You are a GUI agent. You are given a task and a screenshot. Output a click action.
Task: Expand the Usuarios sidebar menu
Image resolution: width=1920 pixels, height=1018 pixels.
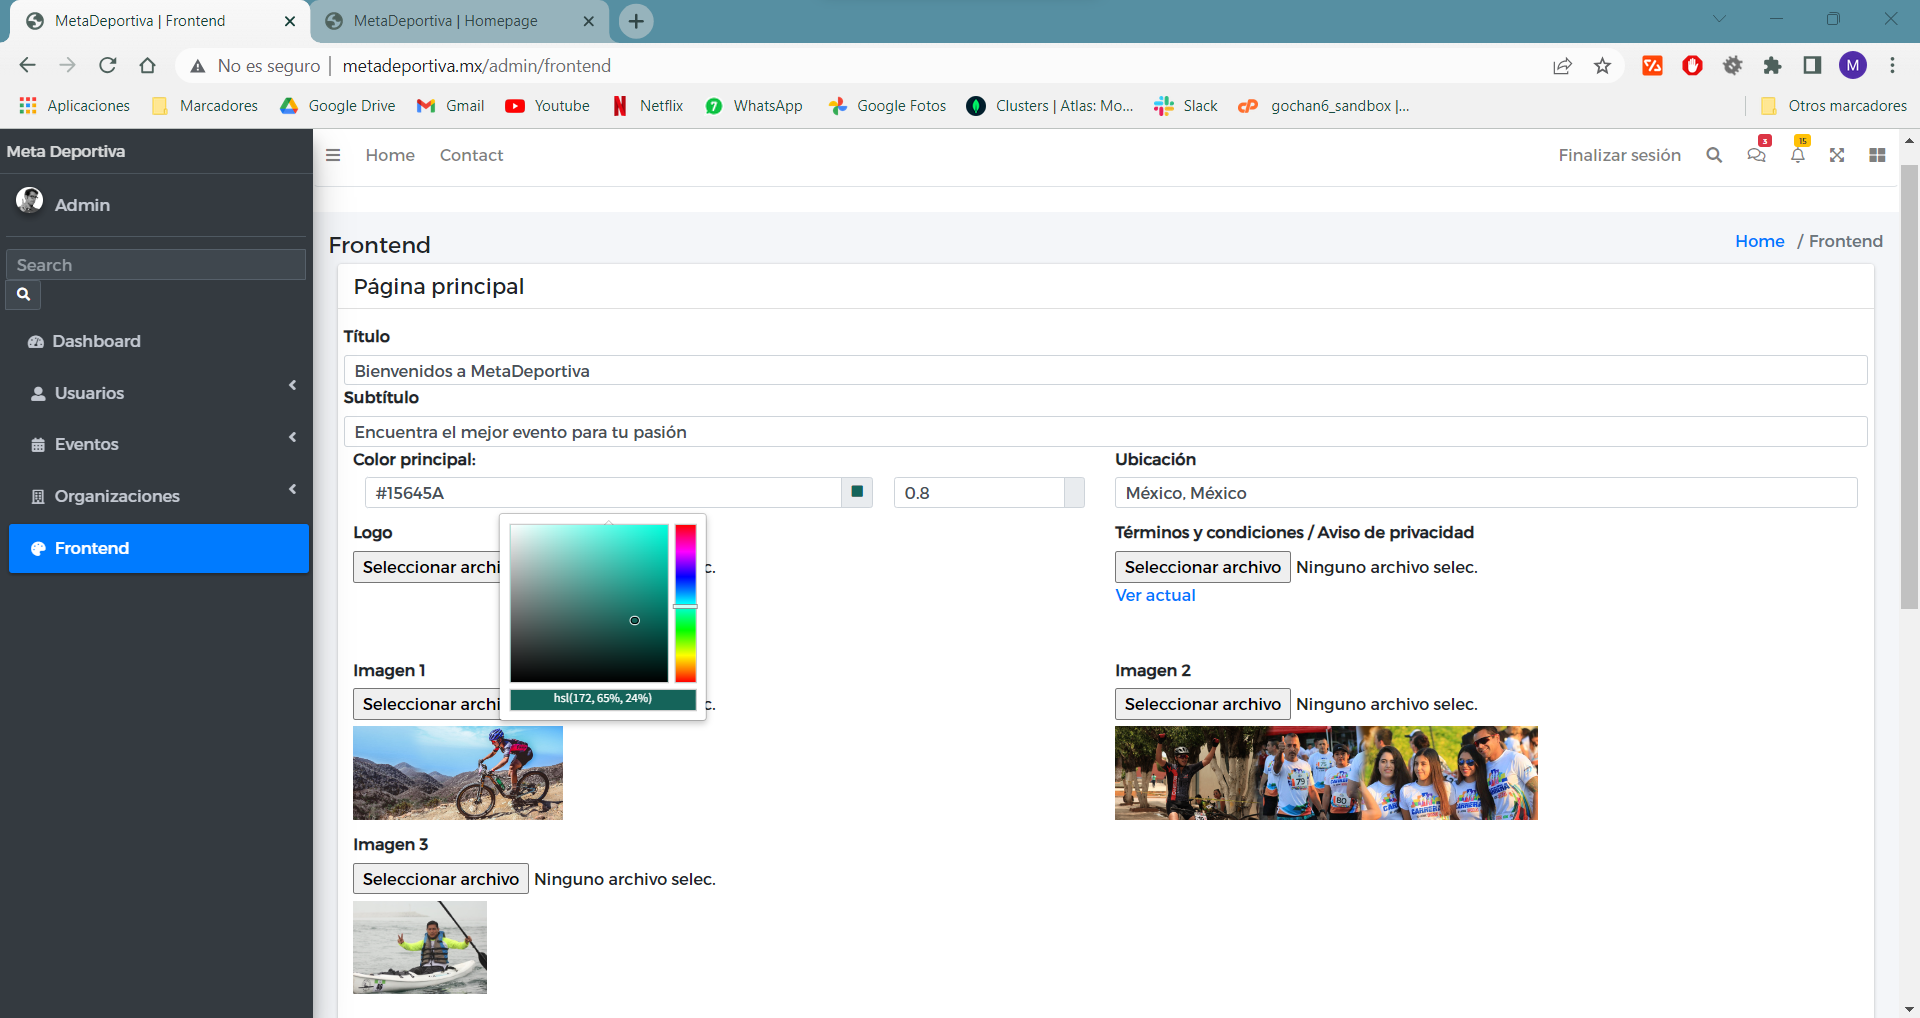pos(159,393)
